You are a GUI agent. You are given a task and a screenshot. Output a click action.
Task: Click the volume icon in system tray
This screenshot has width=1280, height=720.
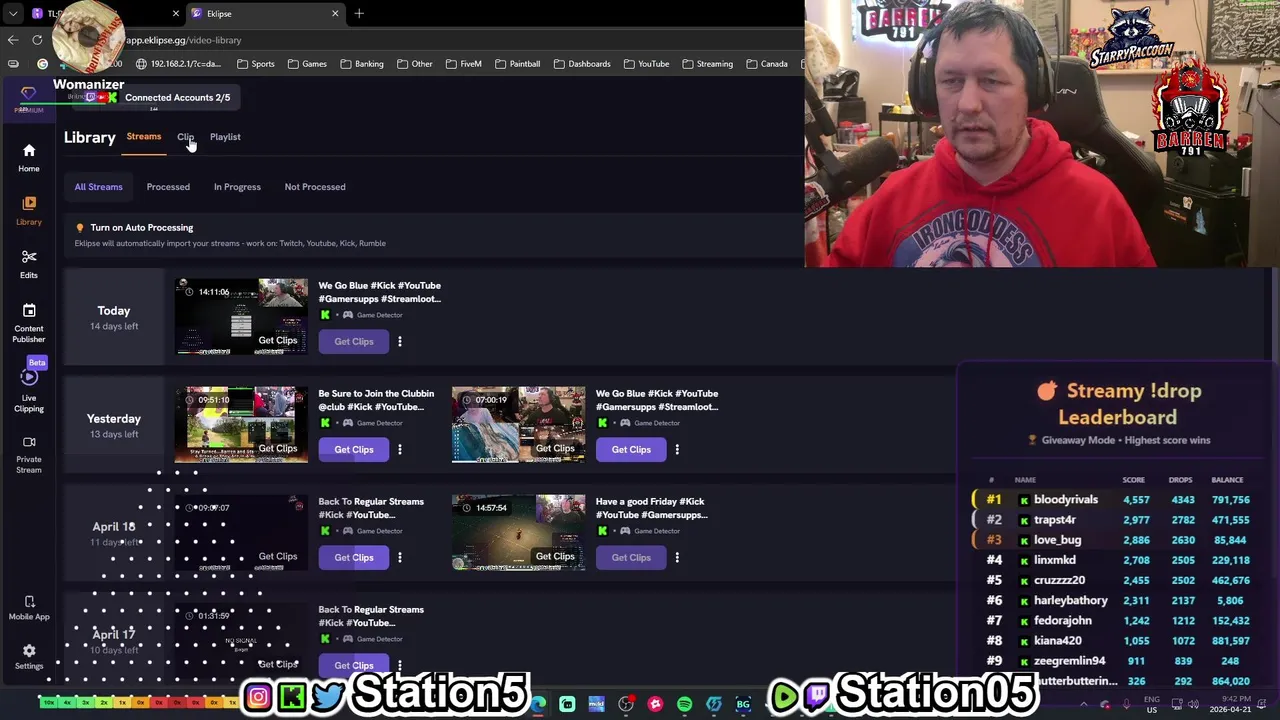click(x=1193, y=704)
